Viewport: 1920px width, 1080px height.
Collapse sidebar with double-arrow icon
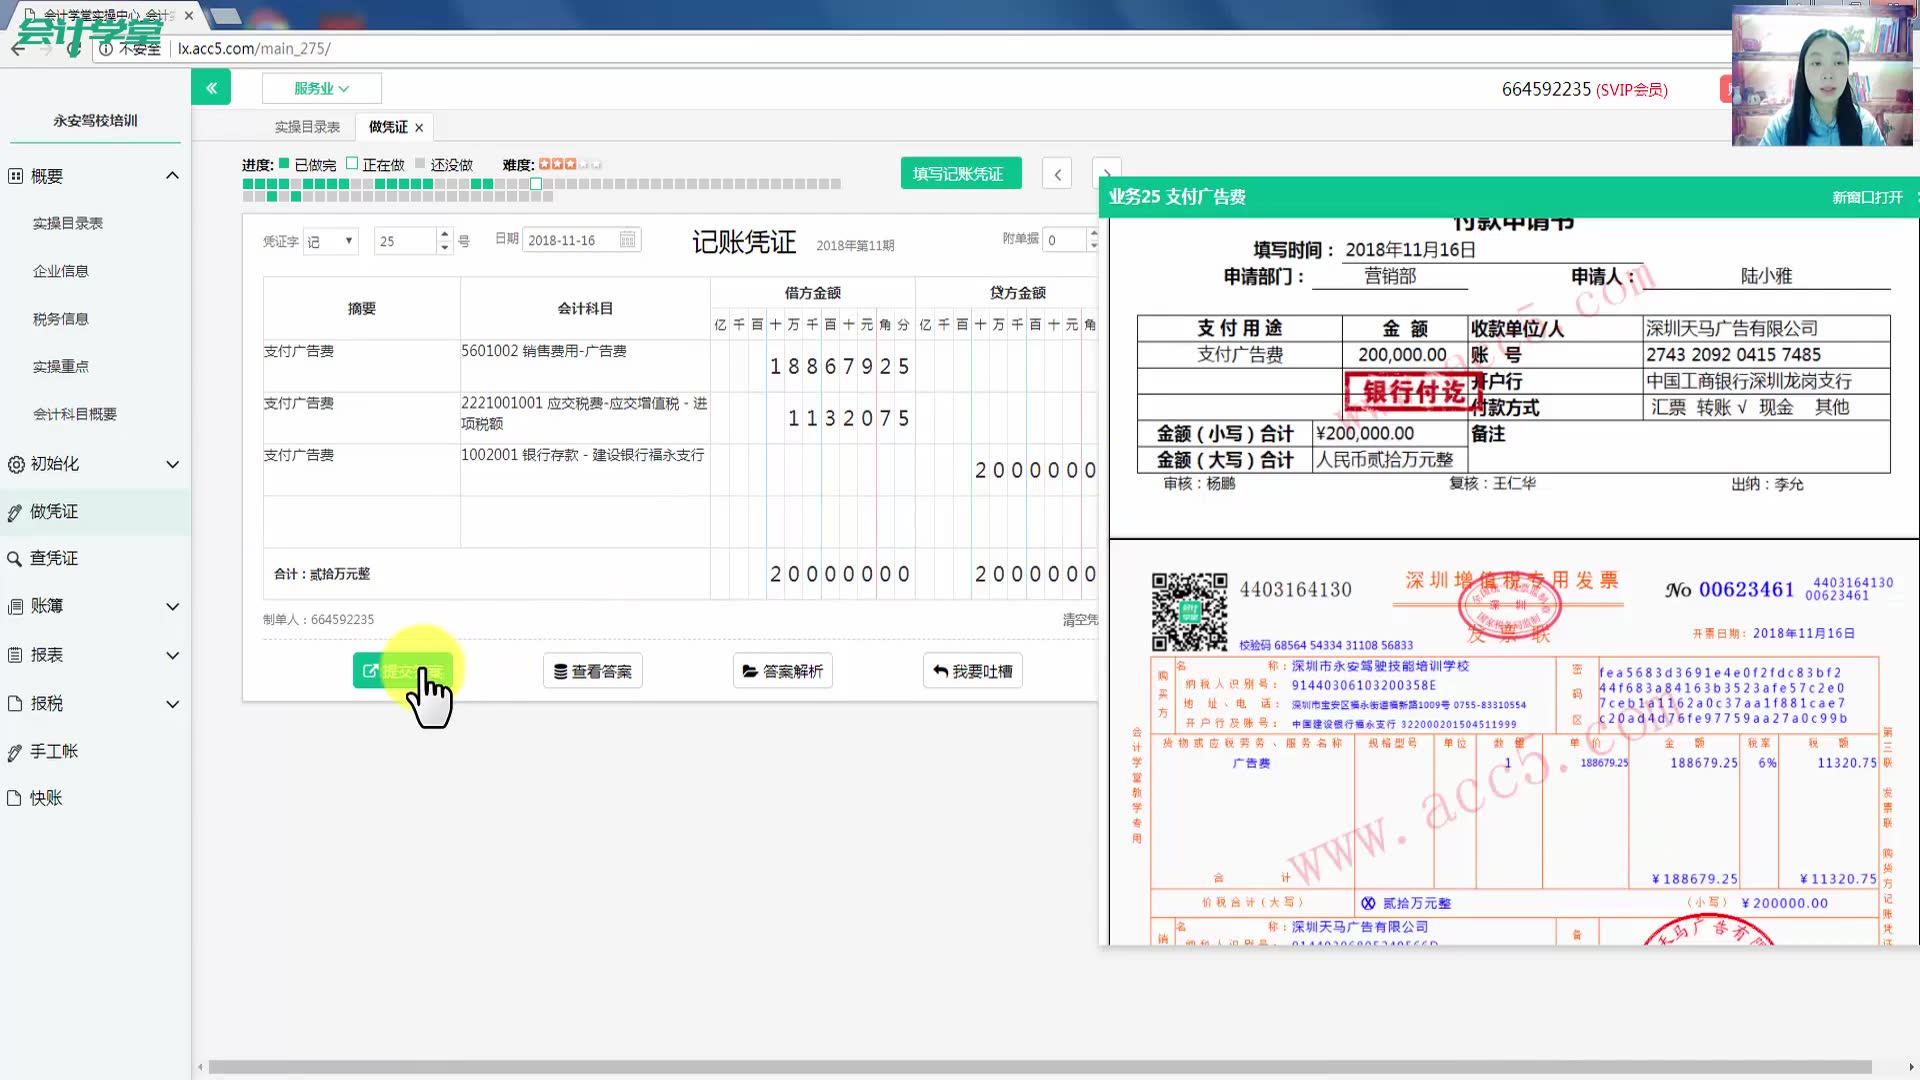coord(211,88)
